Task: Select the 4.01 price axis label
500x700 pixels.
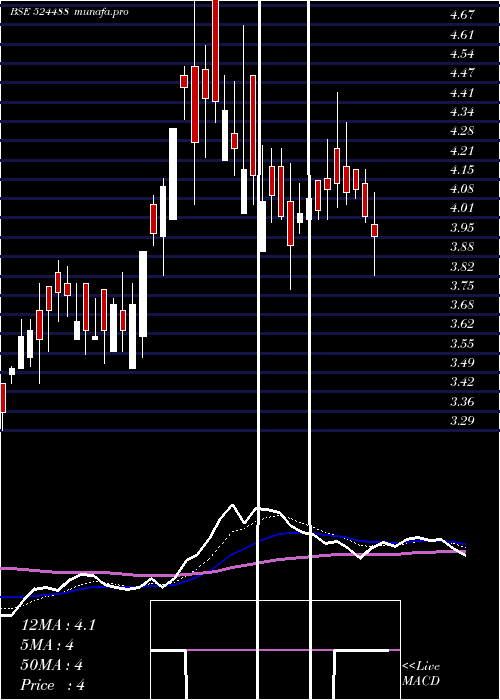Action: point(462,208)
